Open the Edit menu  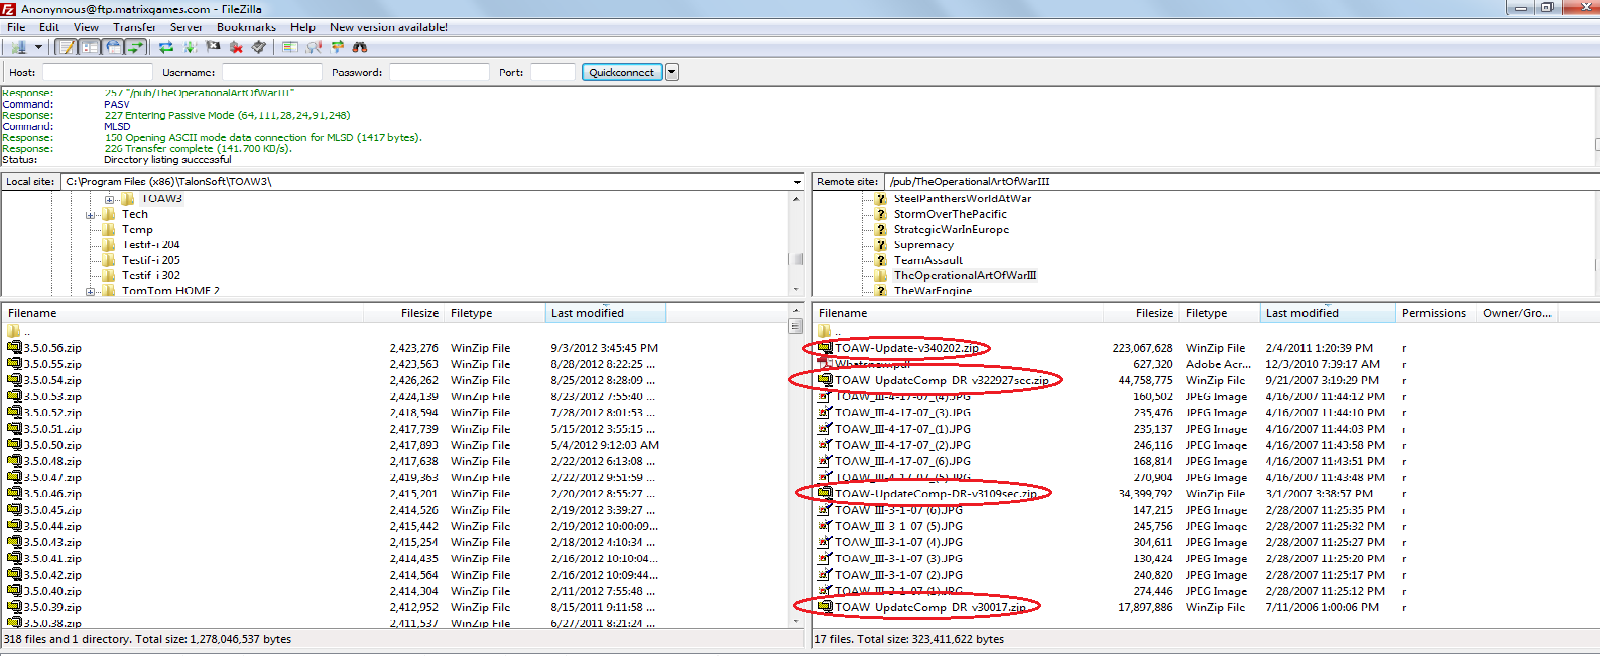click(x=48, y=27)
